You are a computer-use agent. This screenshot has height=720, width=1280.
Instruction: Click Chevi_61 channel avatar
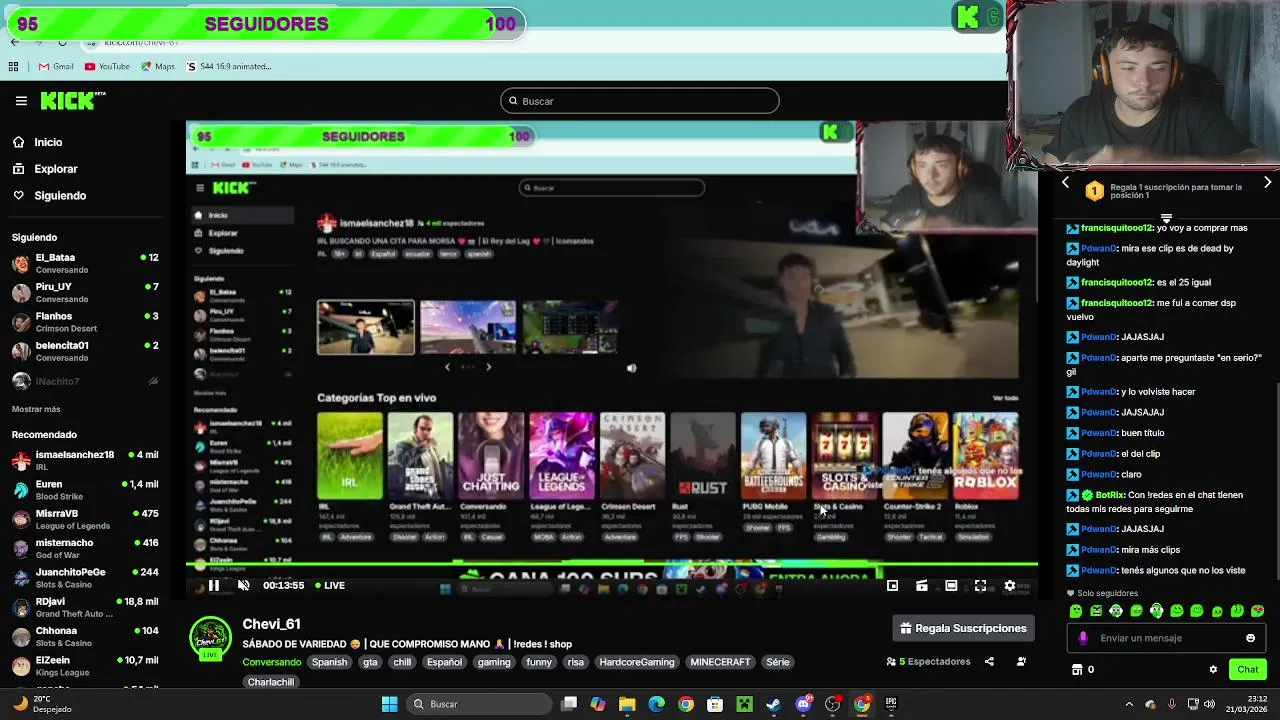click(210, 639)
